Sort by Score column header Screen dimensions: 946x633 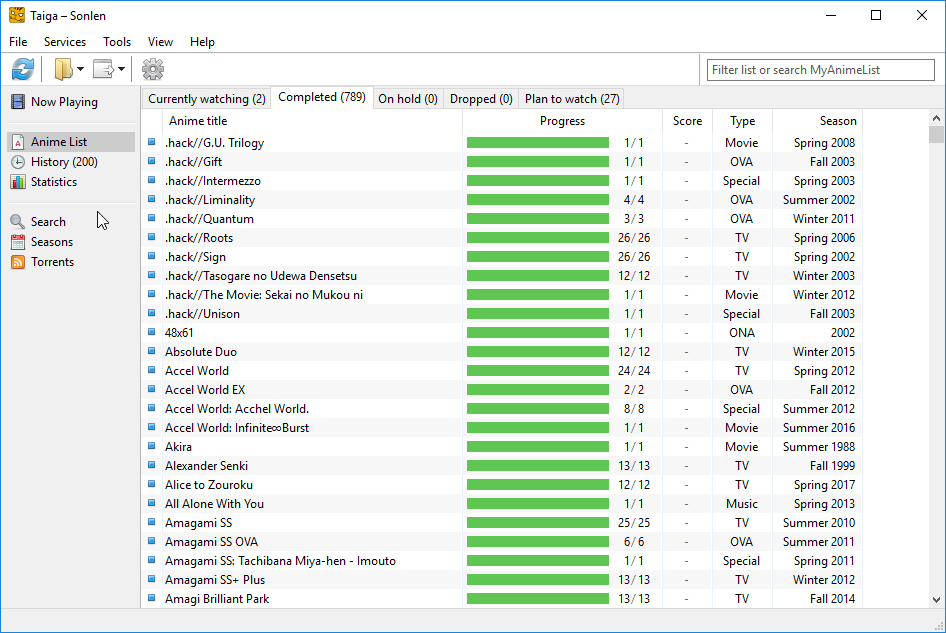tap(687, 121)
